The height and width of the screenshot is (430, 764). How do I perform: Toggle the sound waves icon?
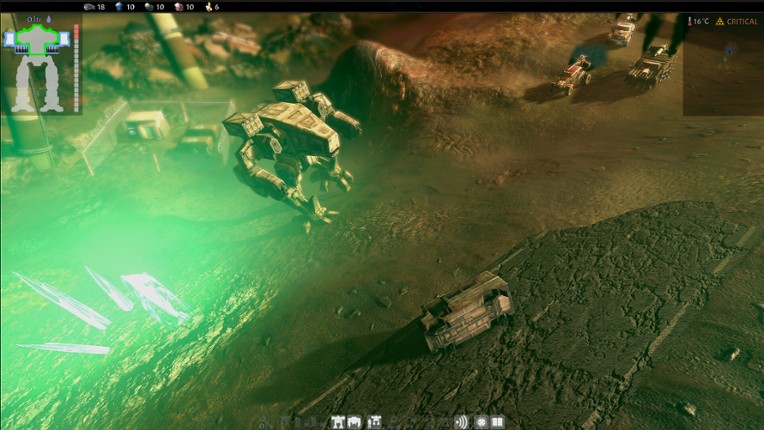point(461,422)
